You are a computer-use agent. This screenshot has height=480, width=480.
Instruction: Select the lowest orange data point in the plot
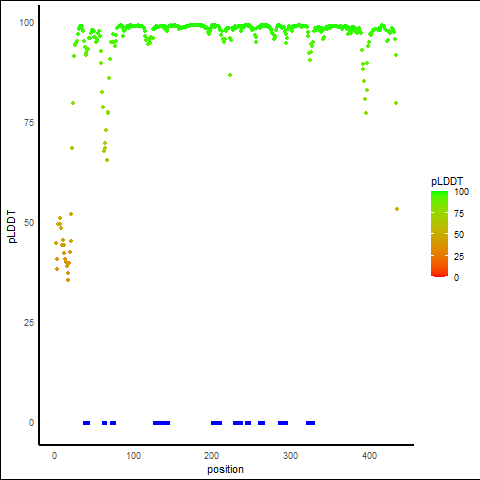(68, 280)
